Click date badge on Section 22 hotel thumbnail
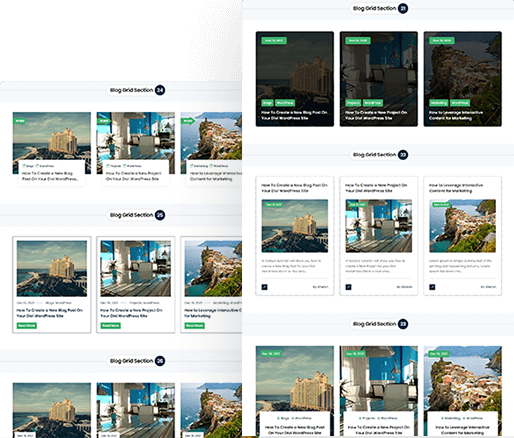 click(273, 204)
